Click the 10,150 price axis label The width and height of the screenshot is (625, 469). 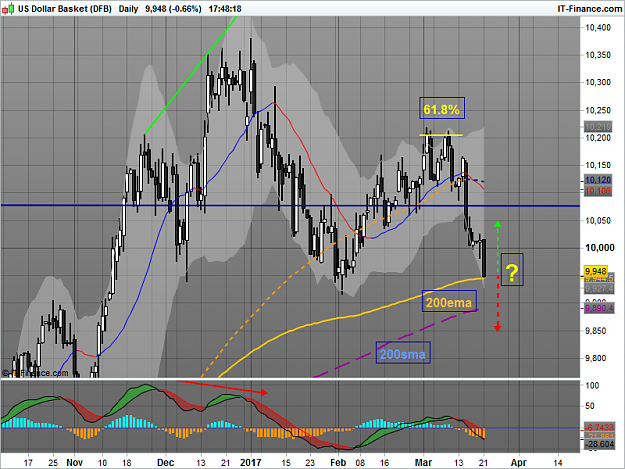click(598, 165)
